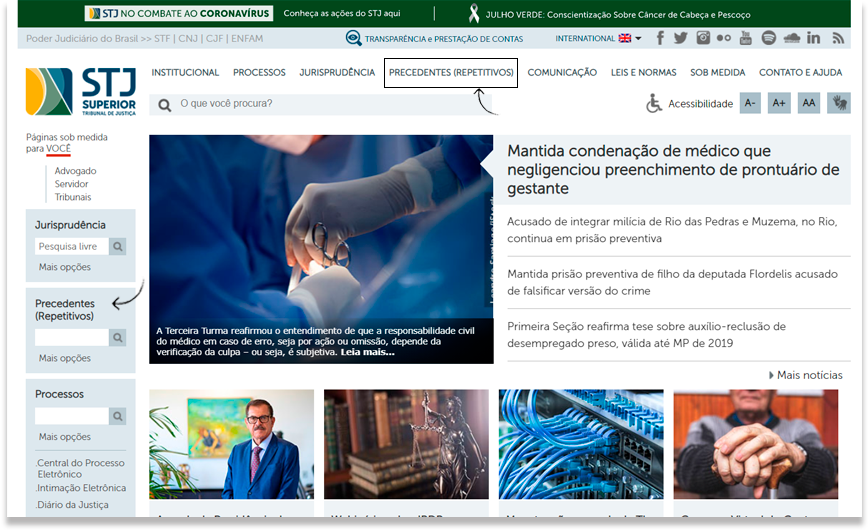This screenshot has height=531, width=868.
Task: Open the SOB MEDIDA menu
Action: (x=717, y=73)
